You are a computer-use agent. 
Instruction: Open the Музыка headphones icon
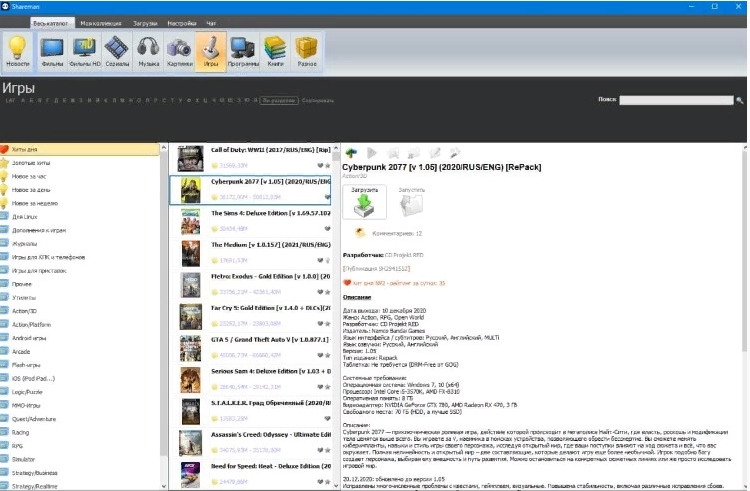click(148, 52)
